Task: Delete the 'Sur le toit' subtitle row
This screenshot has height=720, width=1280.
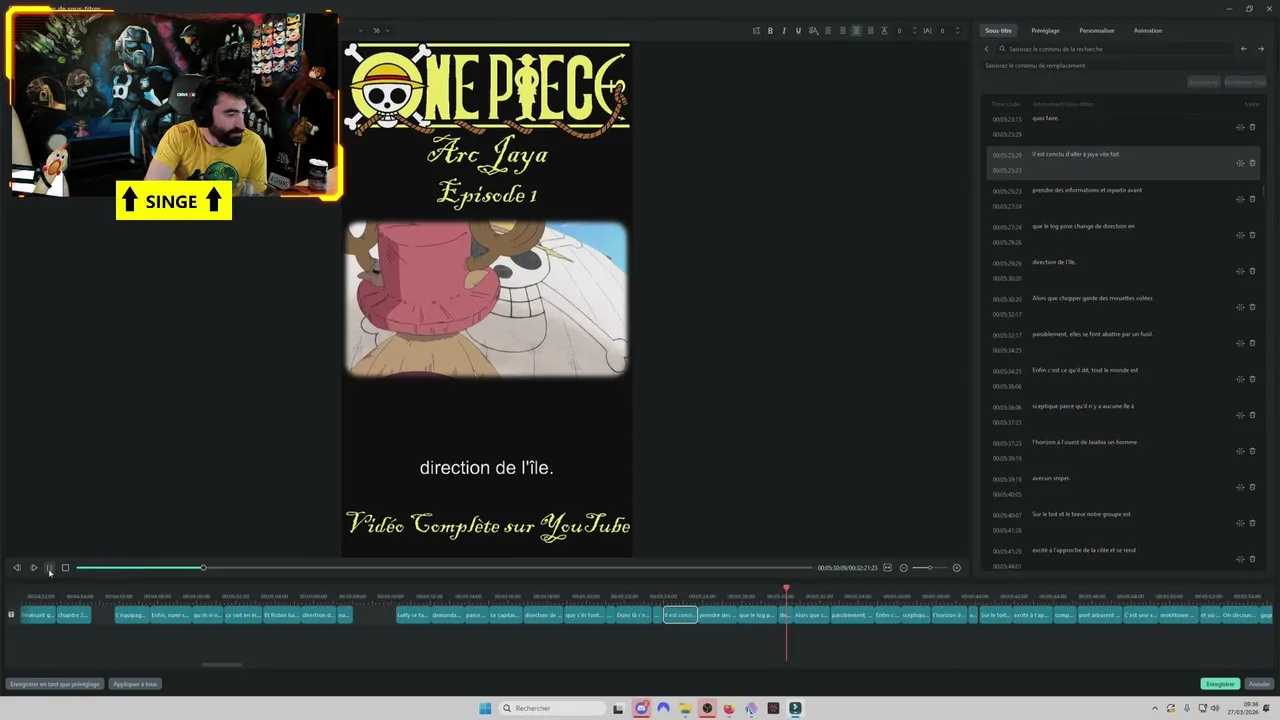Action: point(1252,523)
